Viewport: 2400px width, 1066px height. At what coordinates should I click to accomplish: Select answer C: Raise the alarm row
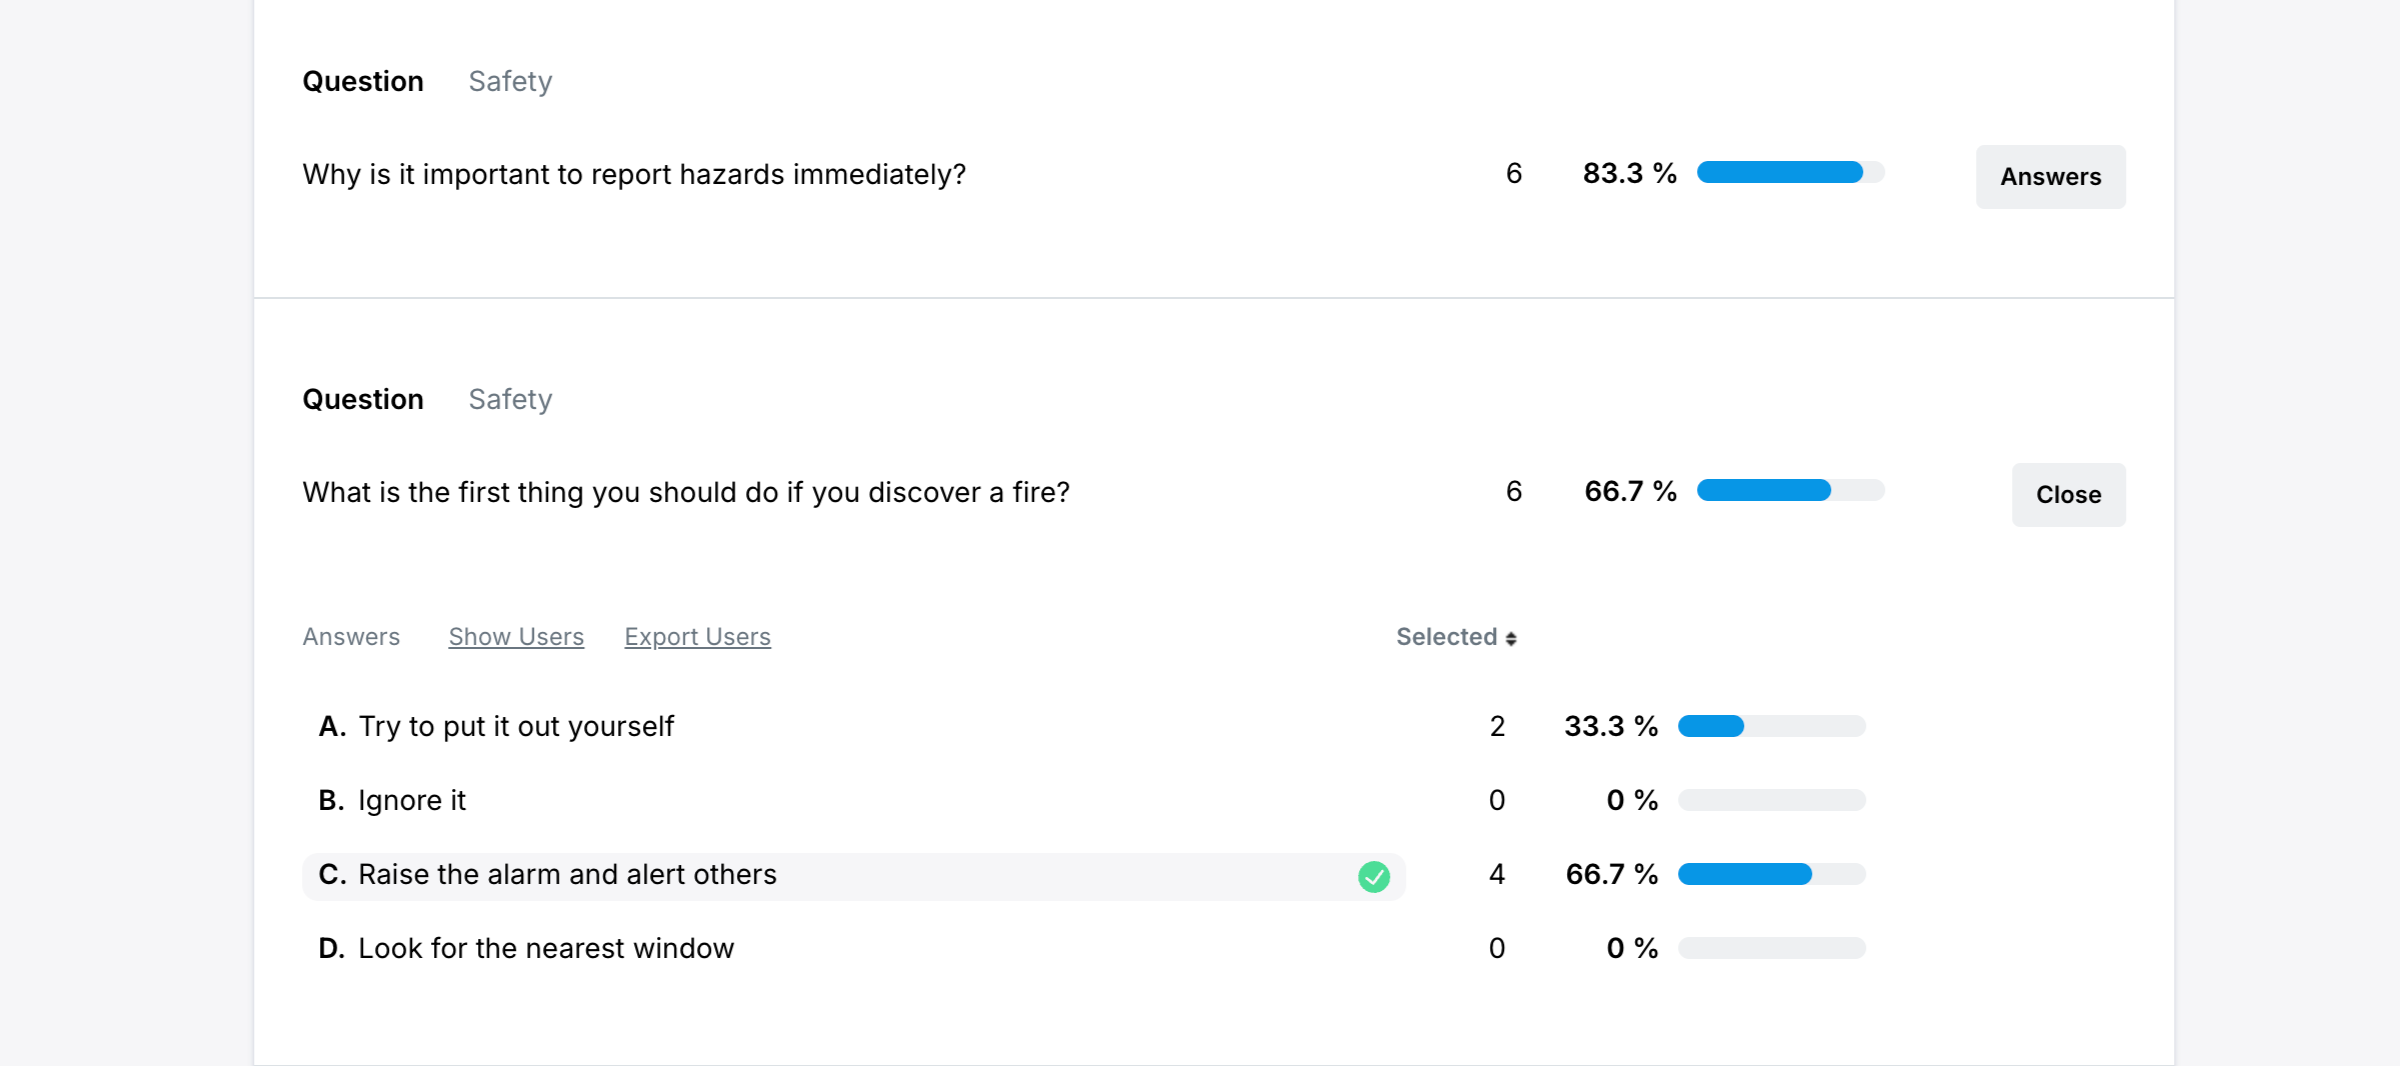567,875
